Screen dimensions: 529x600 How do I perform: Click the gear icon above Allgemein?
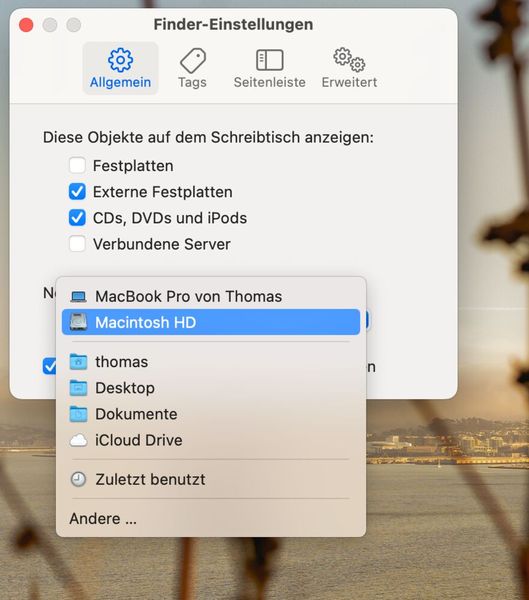(x=120, y=60)
